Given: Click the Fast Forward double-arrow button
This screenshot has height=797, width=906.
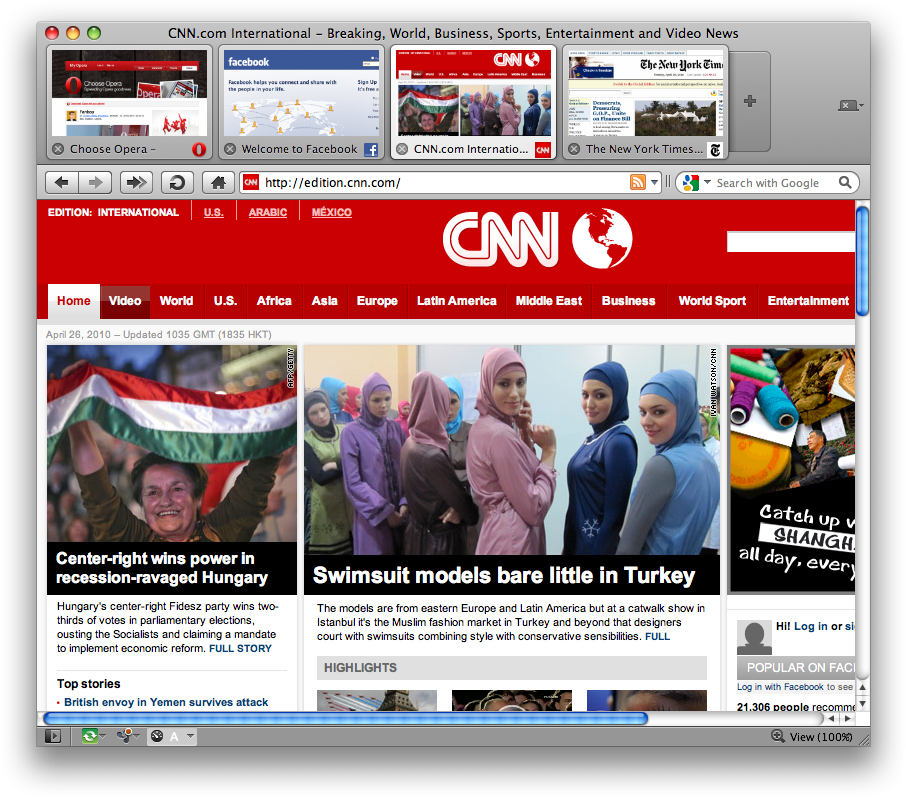Looking at the screenshot, I should coord(136,183).
